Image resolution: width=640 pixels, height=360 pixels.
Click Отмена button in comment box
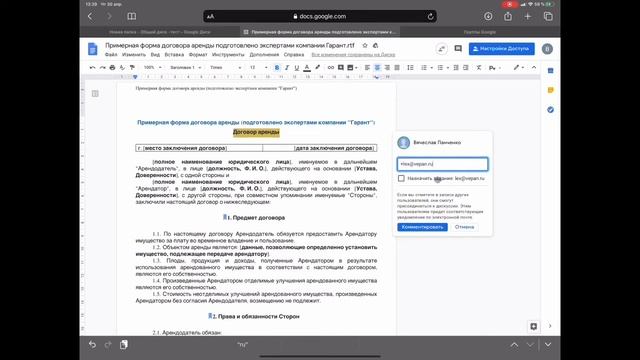coord(464,227)
